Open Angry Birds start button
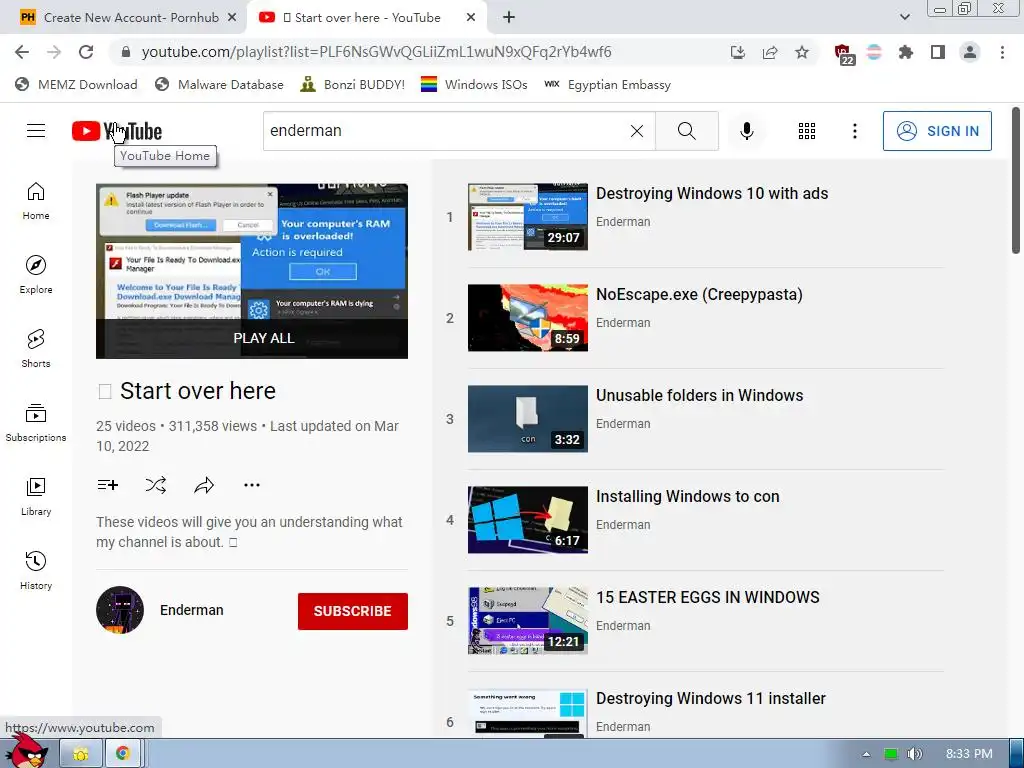Image resolution: width=1024 pixels, height=768 pixels. pyautogui.click(x=28, y=752)
